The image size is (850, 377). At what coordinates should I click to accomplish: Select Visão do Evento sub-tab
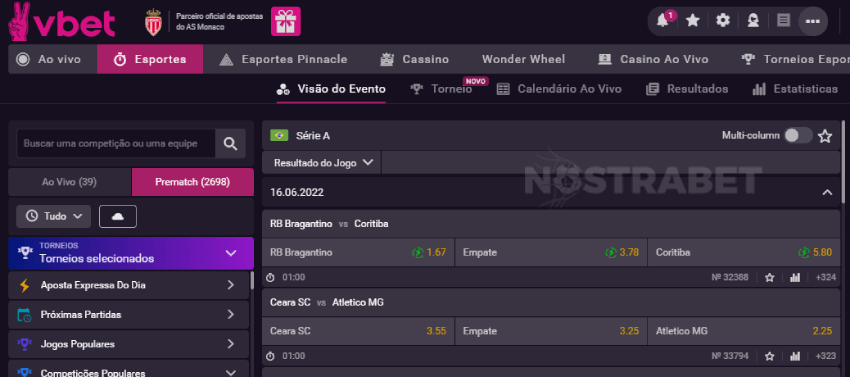[x=331, y=89]
